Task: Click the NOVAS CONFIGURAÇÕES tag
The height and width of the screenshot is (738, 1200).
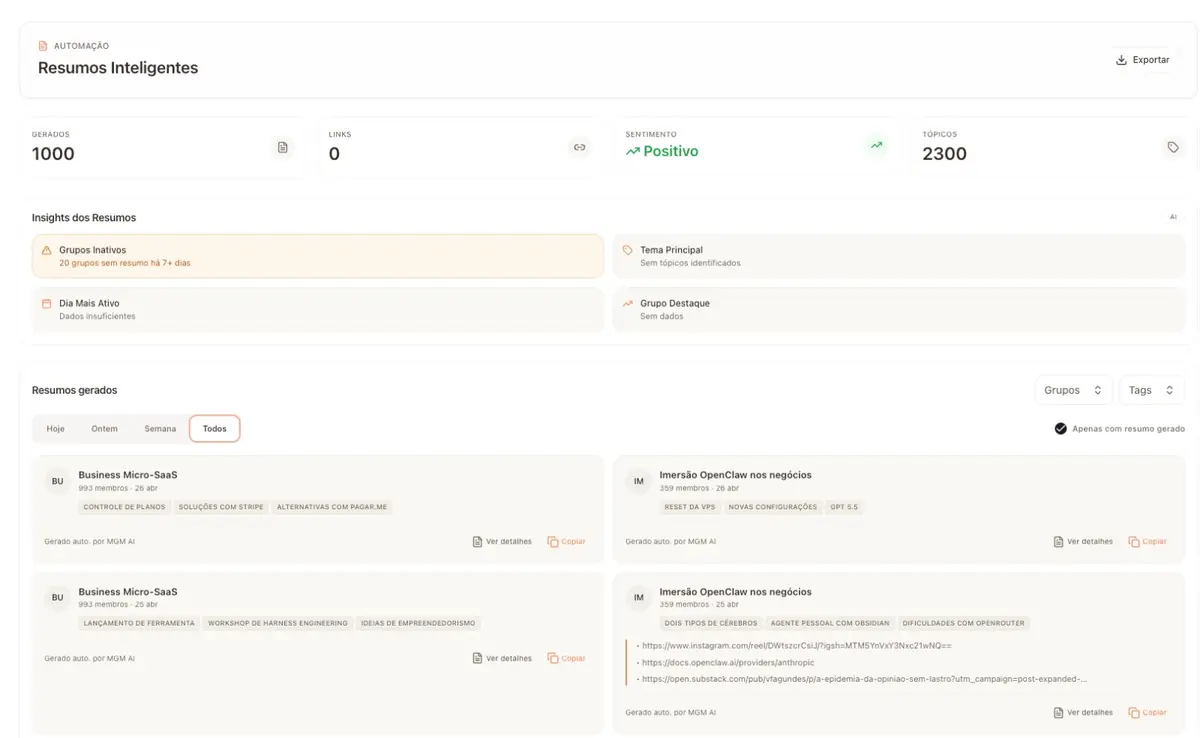Action: coord(773,507)
